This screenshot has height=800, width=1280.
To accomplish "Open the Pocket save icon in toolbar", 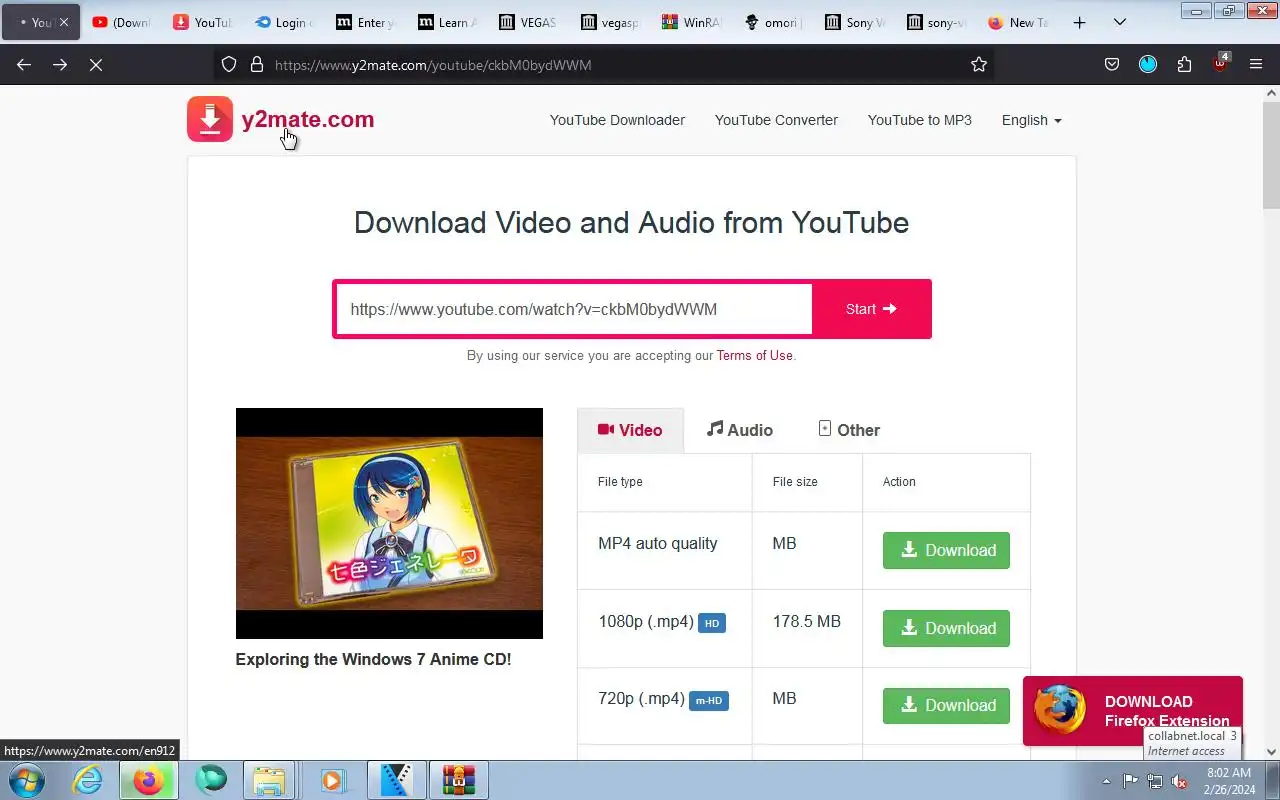I will point(1112,64).
